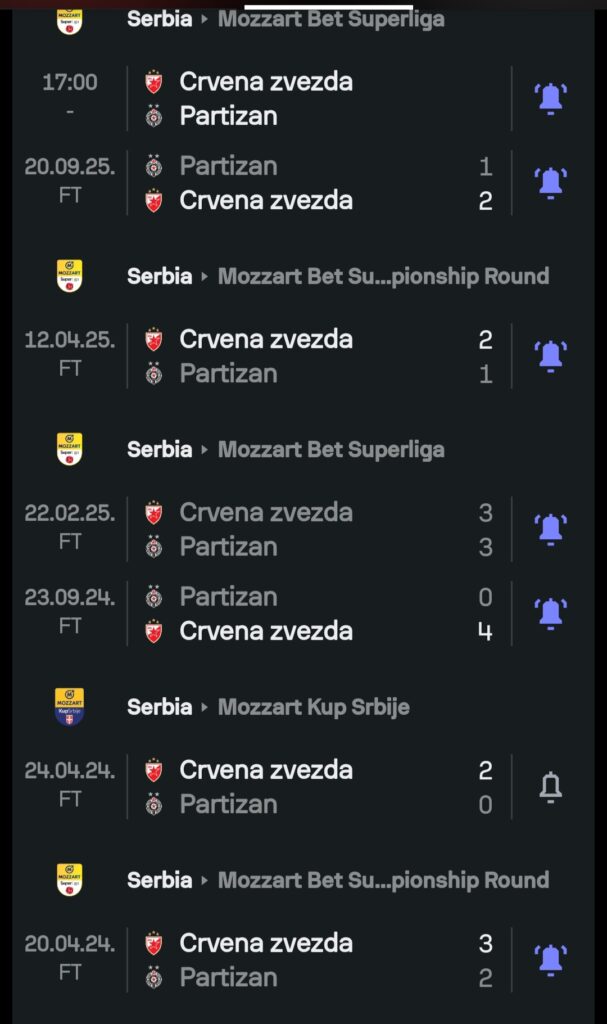Click Partizan crest in 23.09.24 match
The image size is (607, 1024).
[x=154, y=597]
